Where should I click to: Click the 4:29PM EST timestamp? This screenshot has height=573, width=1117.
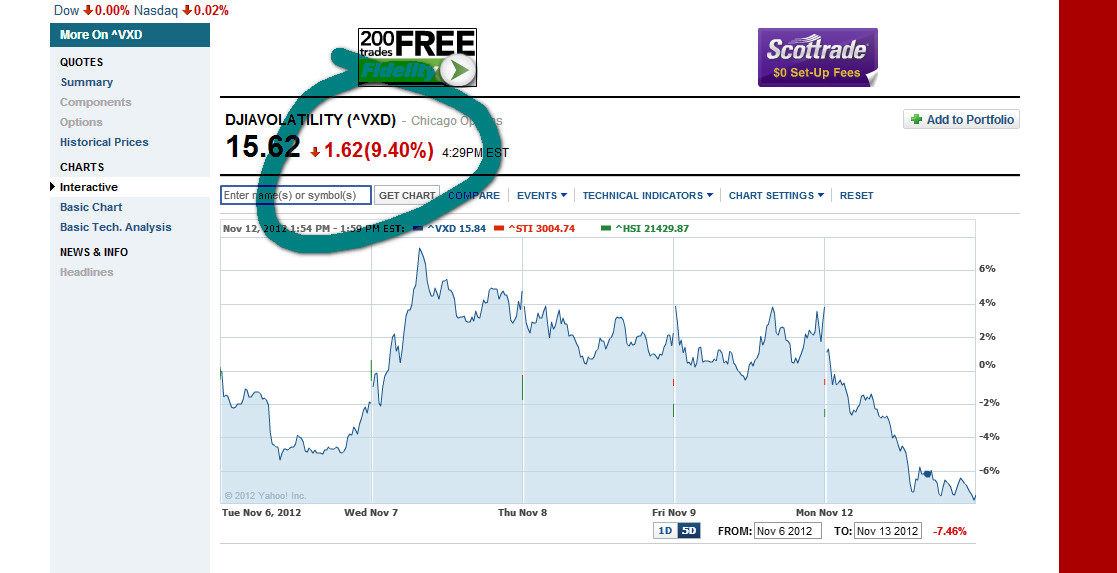[x=475, y=153]
